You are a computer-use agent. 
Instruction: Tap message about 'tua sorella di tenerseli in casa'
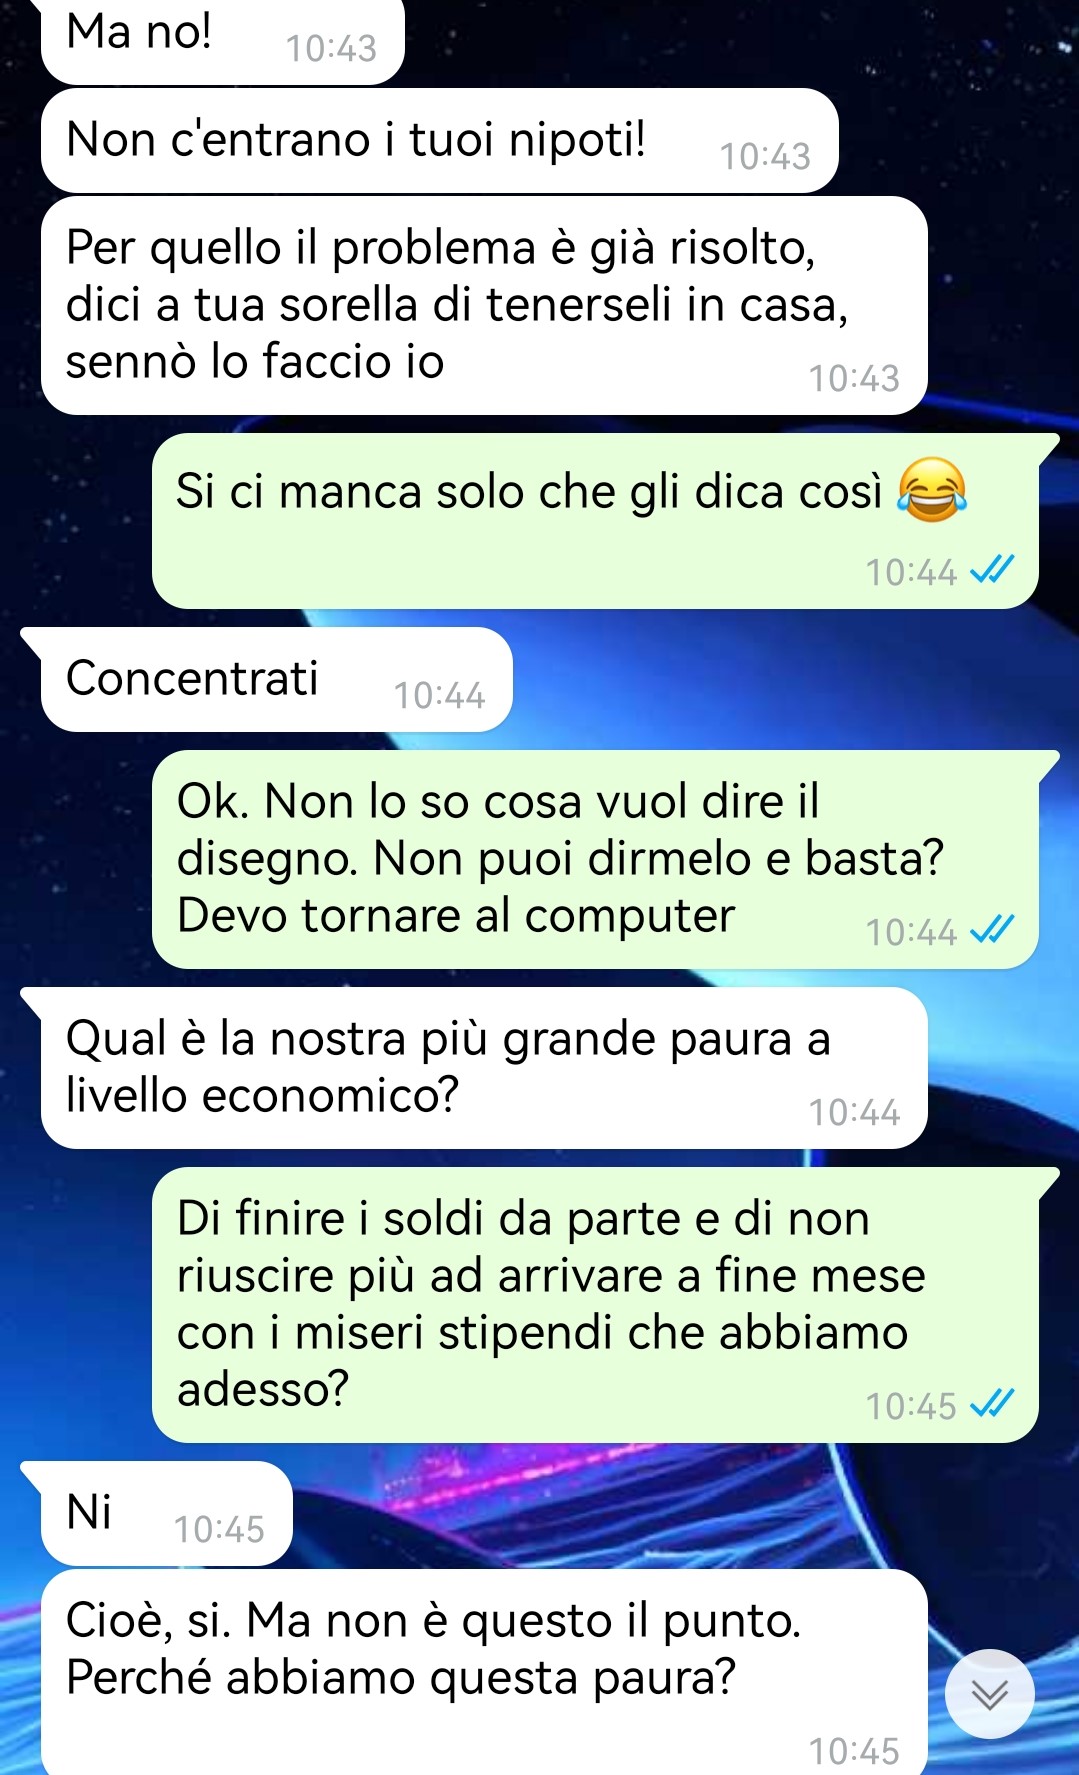tap(484, 305)
